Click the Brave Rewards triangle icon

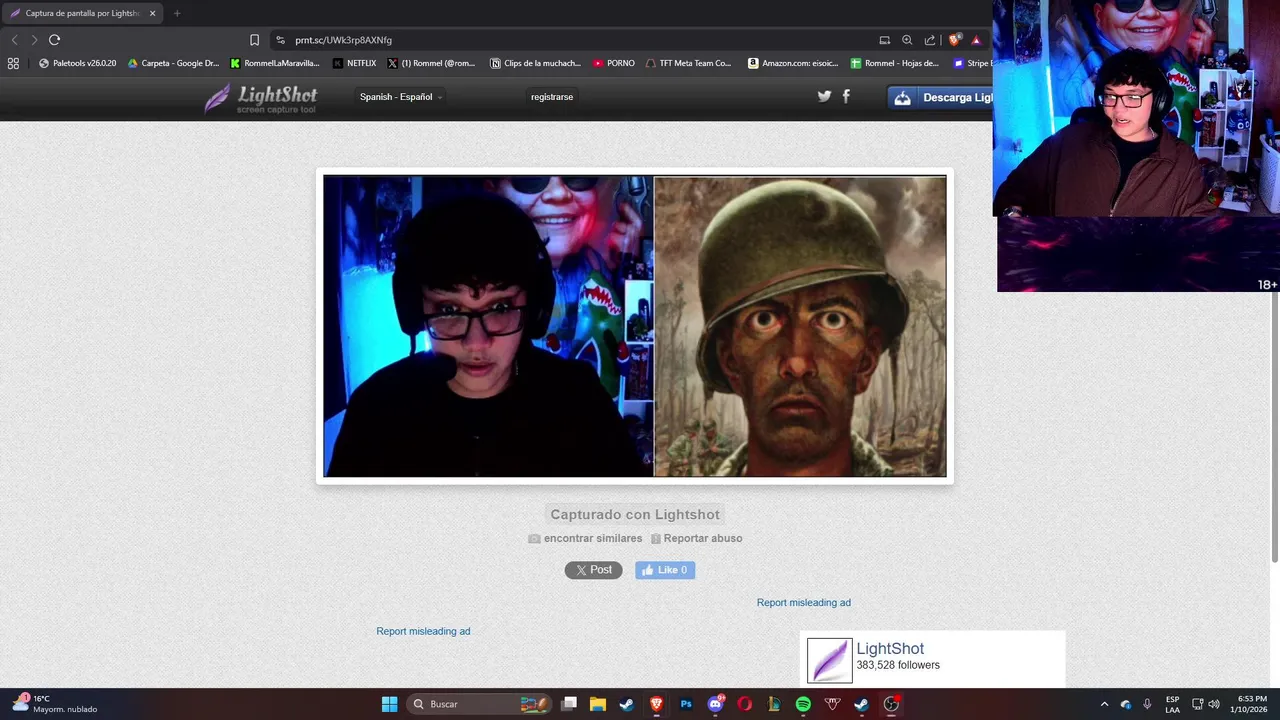(x=976, y=40)
